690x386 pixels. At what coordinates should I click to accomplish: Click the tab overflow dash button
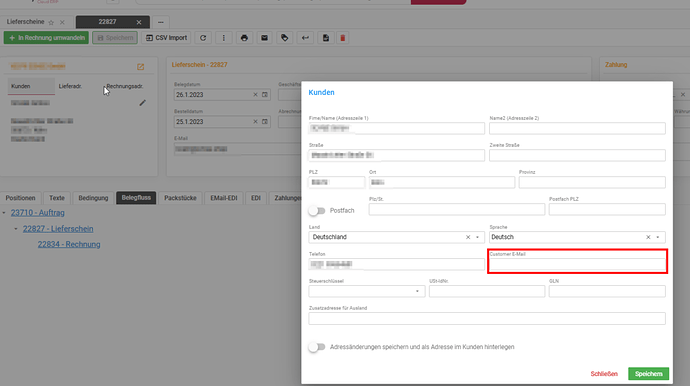161,22
